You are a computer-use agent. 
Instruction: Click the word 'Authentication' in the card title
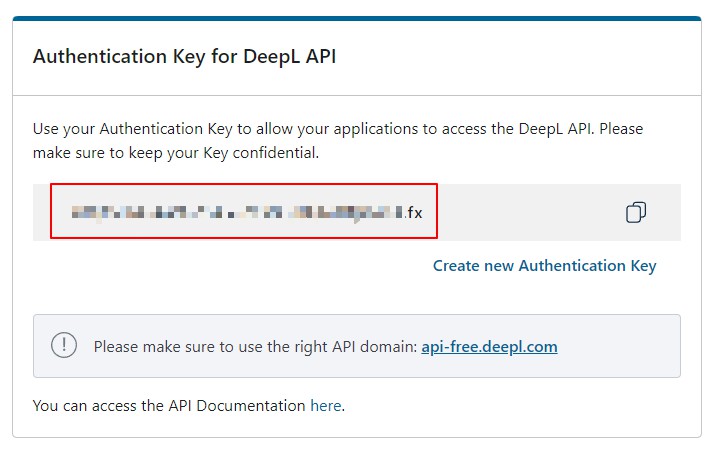tap(100, 57)
